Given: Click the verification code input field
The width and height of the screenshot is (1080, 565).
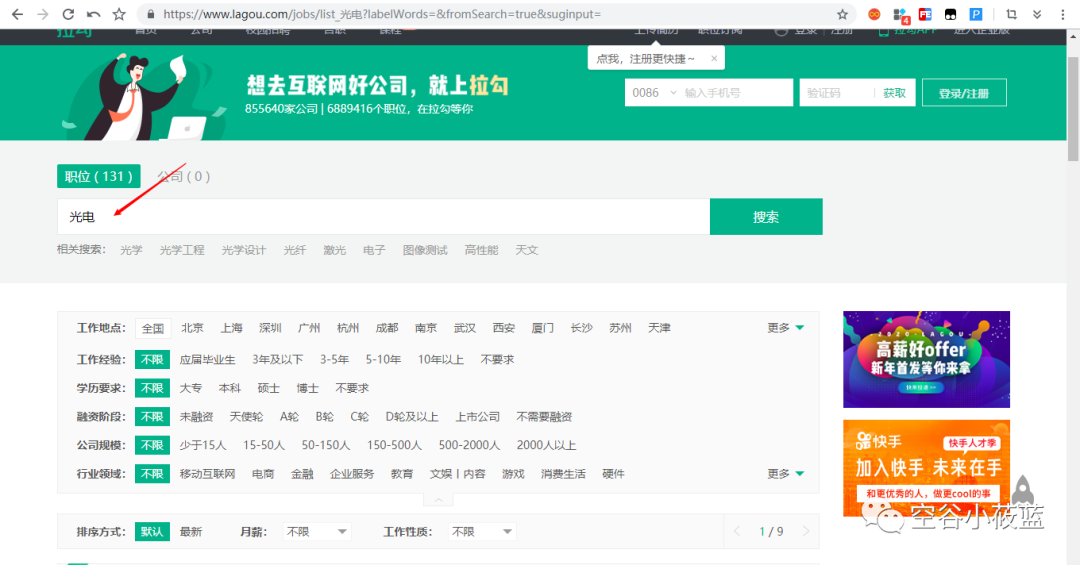Looking at the screenshot, I should [x=836, y=93].
